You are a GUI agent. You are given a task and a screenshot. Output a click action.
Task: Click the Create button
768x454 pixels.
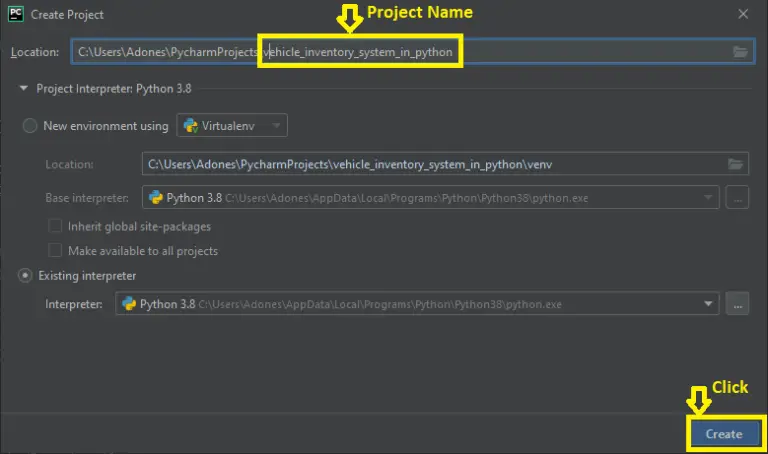[x=724, y=433]
